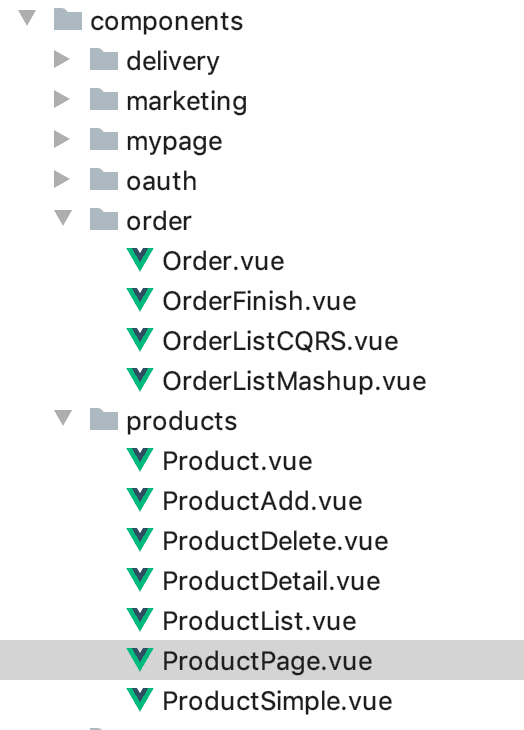Expand the mypage folder arrow

coord(62,139)
